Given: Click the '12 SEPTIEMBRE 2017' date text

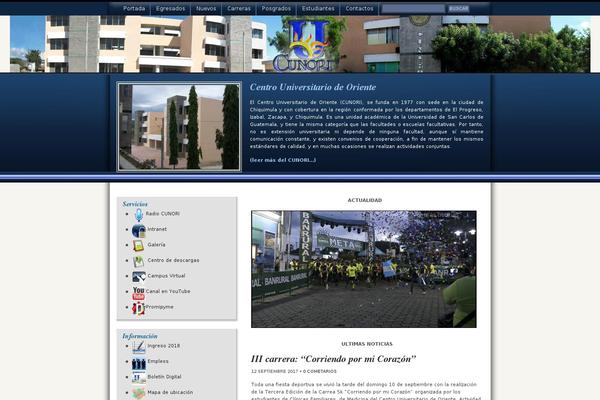Looking at the screenshot, I should pos(274,371).
